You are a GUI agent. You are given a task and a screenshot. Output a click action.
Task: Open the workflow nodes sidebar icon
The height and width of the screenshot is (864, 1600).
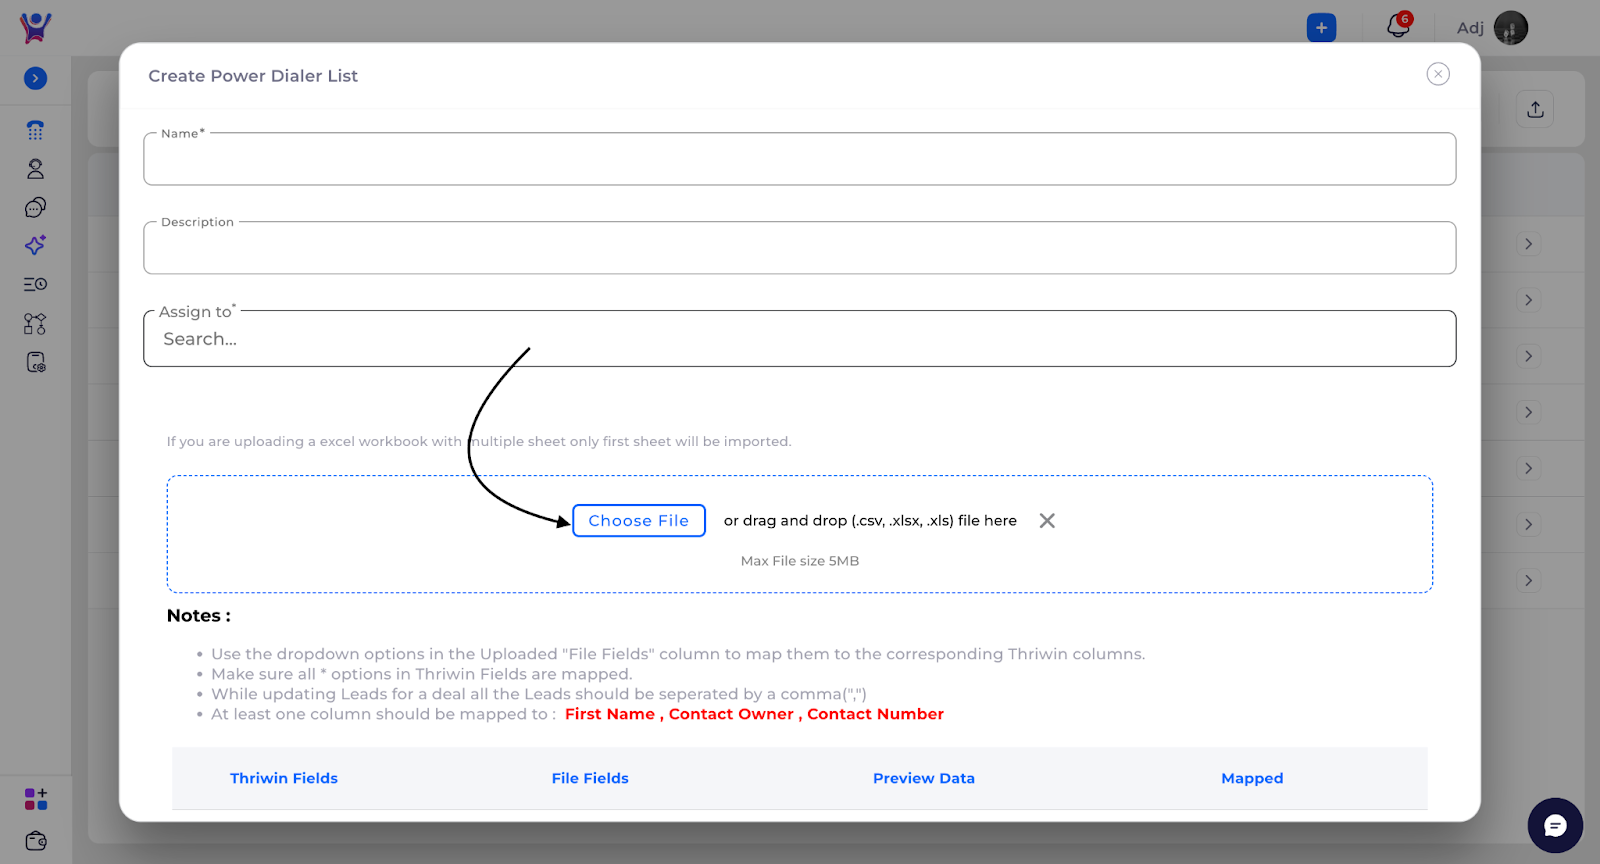tap(35, 324)
